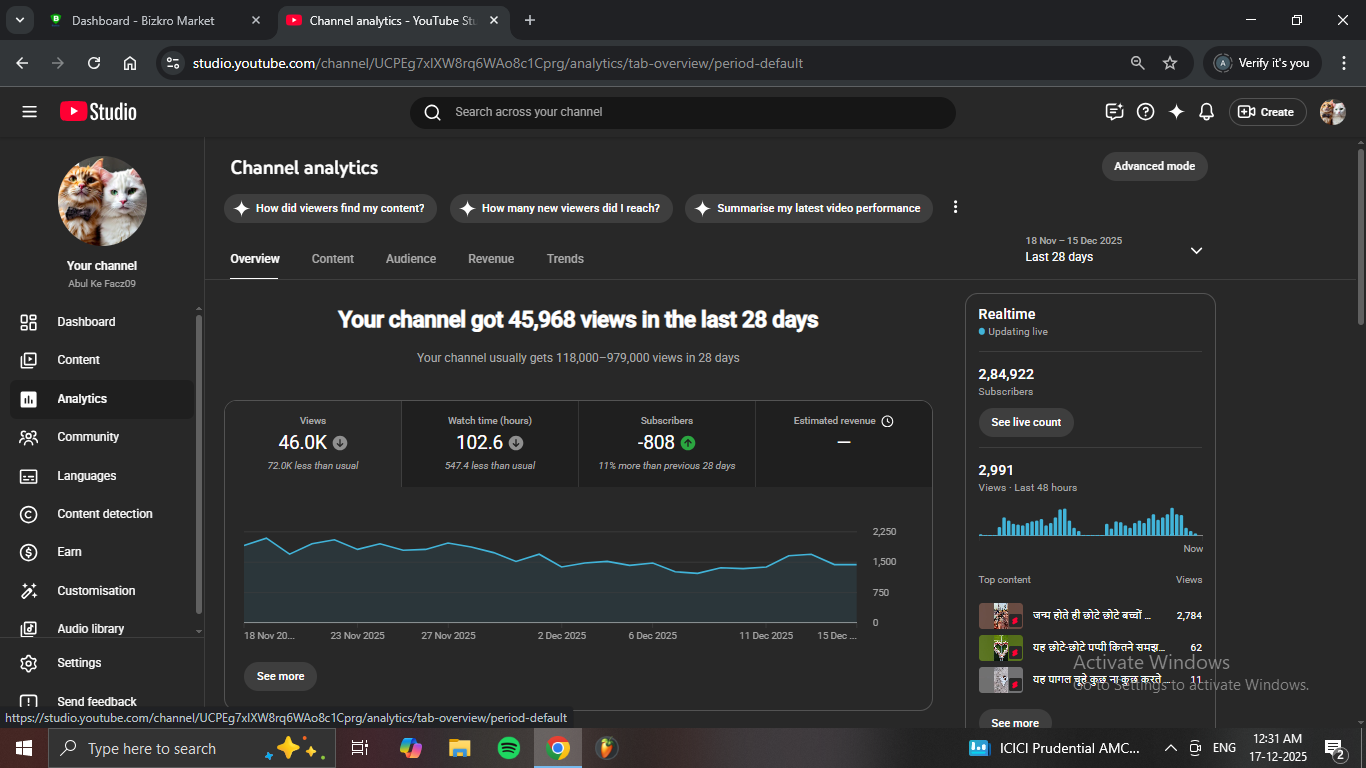Viewport: 1366px width, 768px height.
Task: Bookmark this page with the star icon
Action: pos(1170,63)
